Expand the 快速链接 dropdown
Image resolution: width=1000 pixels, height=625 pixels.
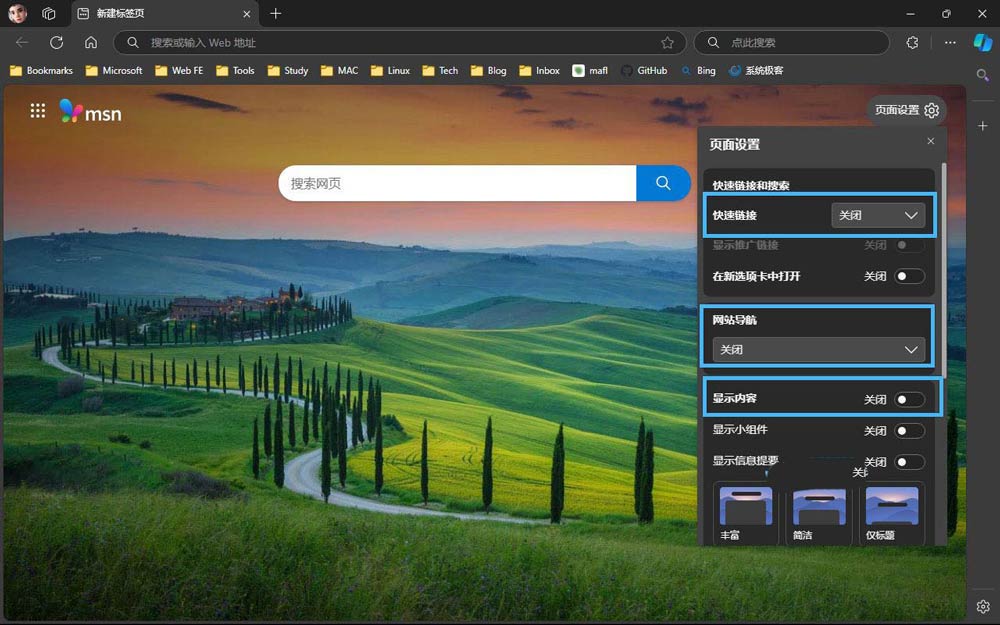[878, 216]
